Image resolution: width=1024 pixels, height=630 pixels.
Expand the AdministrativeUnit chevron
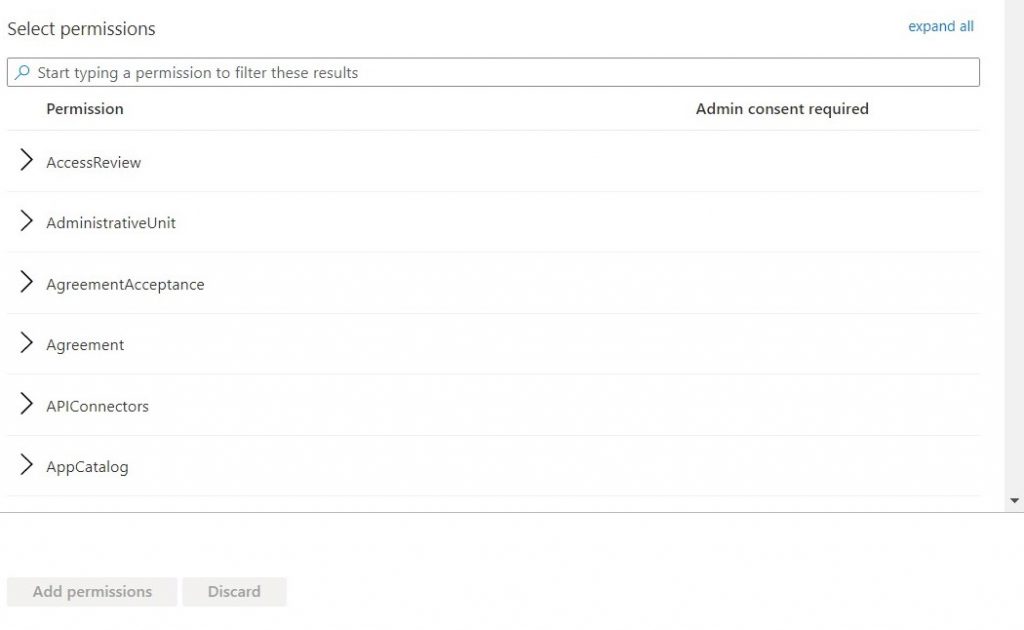click(26, 221)
